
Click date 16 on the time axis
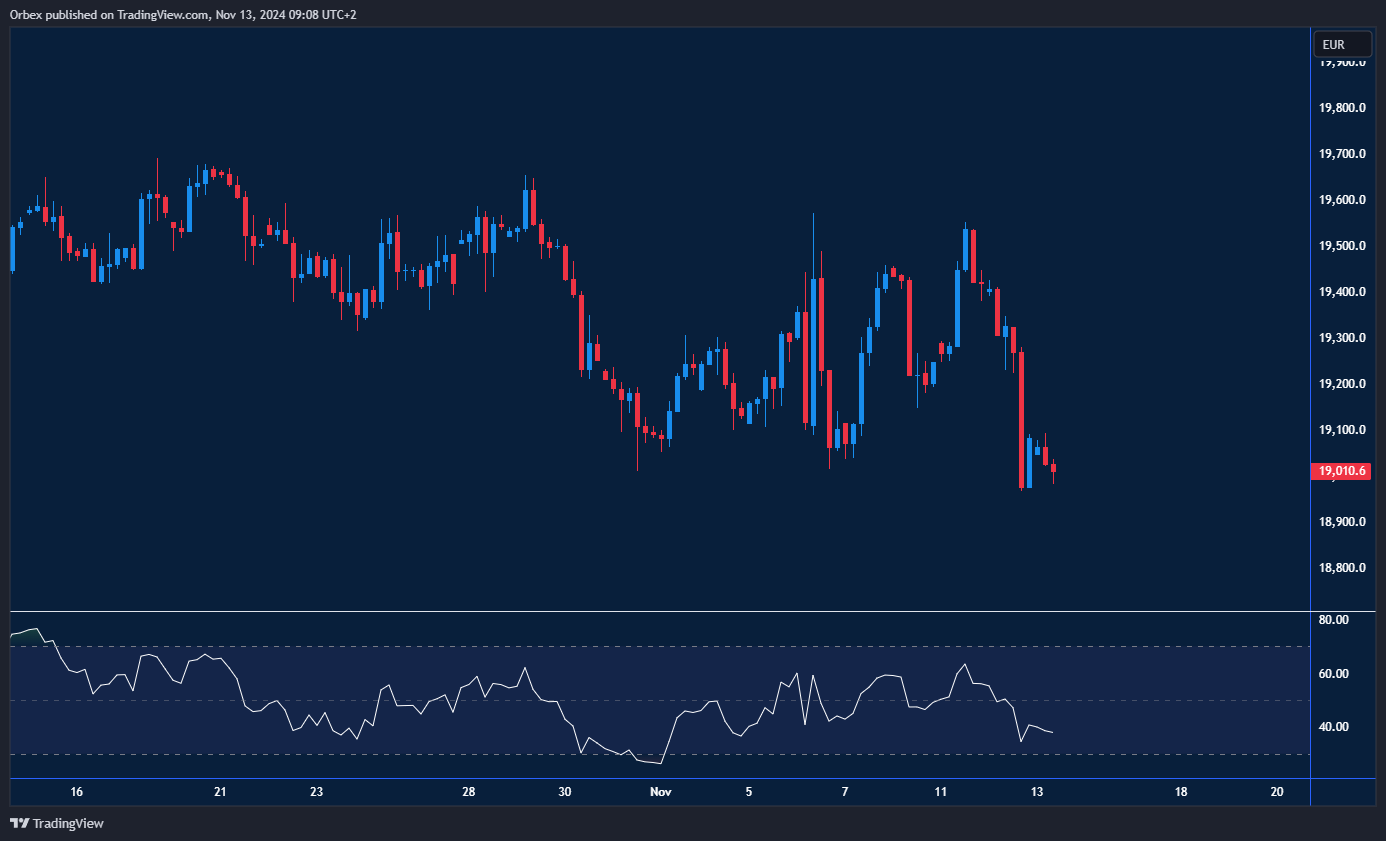[x=77, y=792]
